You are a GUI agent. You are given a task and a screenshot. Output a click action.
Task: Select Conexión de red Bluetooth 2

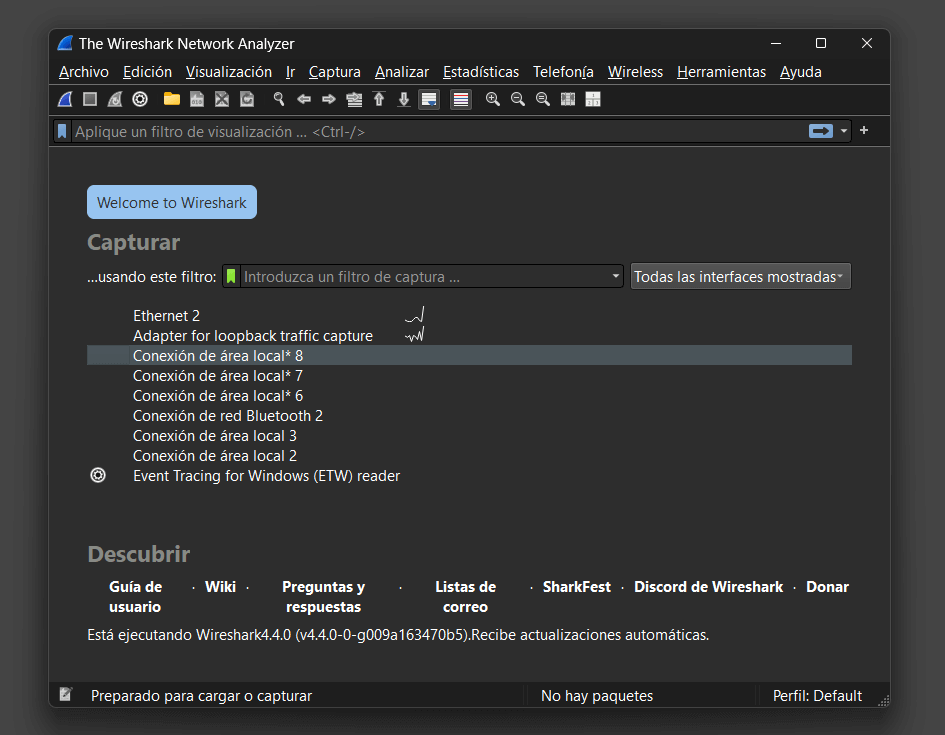point(469,416)
